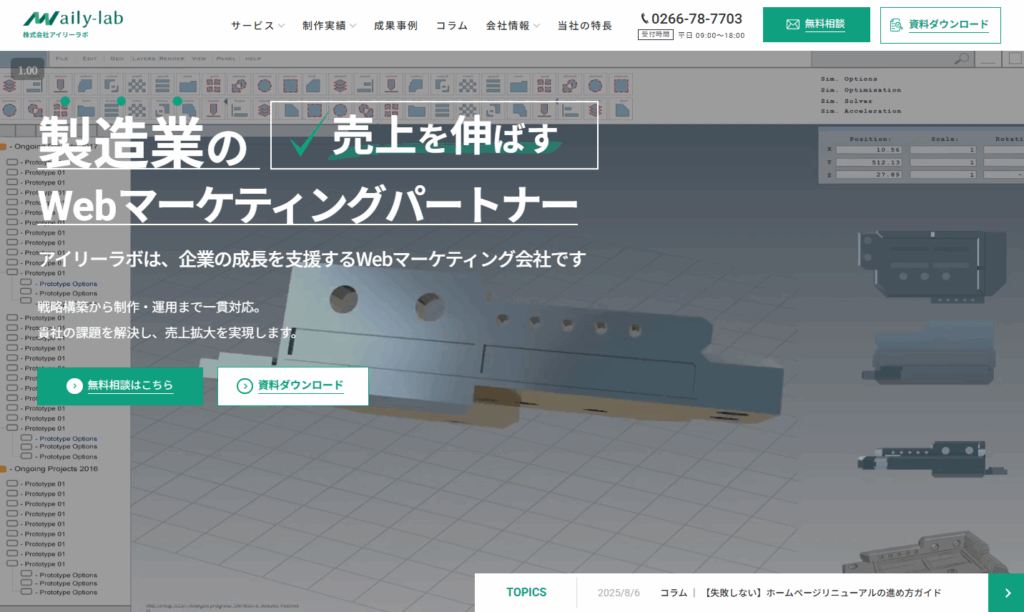Click the 無料相談はこちら hero button
Image resolution: width=1024 pixels, height=612 pixels.
[x=120, y=386]
